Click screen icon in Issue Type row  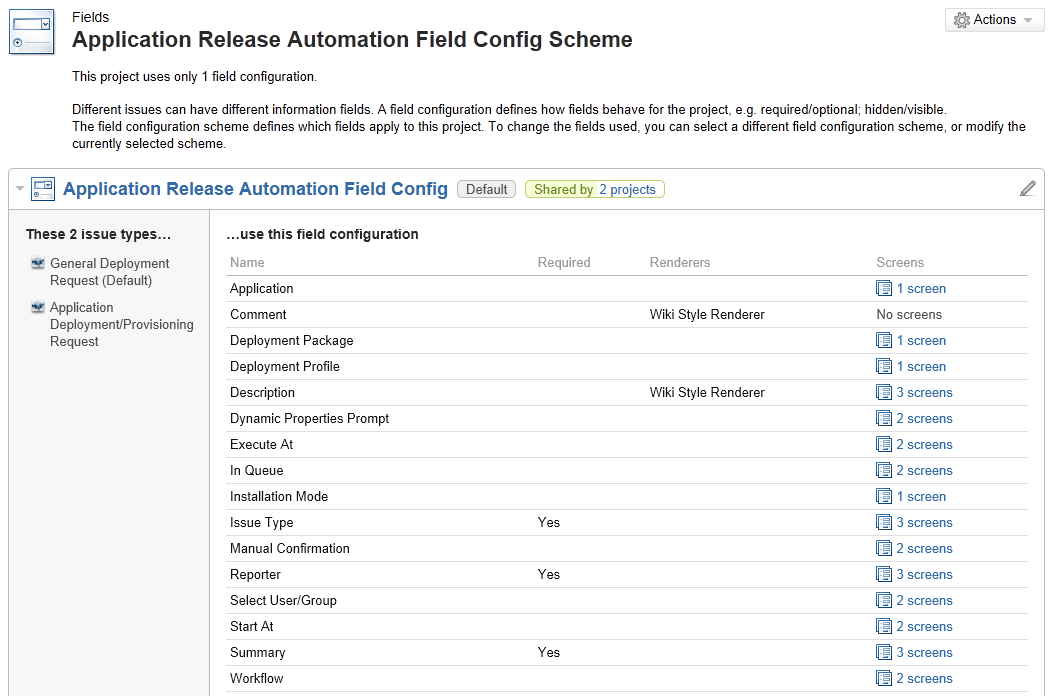pyautogui.click(x=883, y=522)
